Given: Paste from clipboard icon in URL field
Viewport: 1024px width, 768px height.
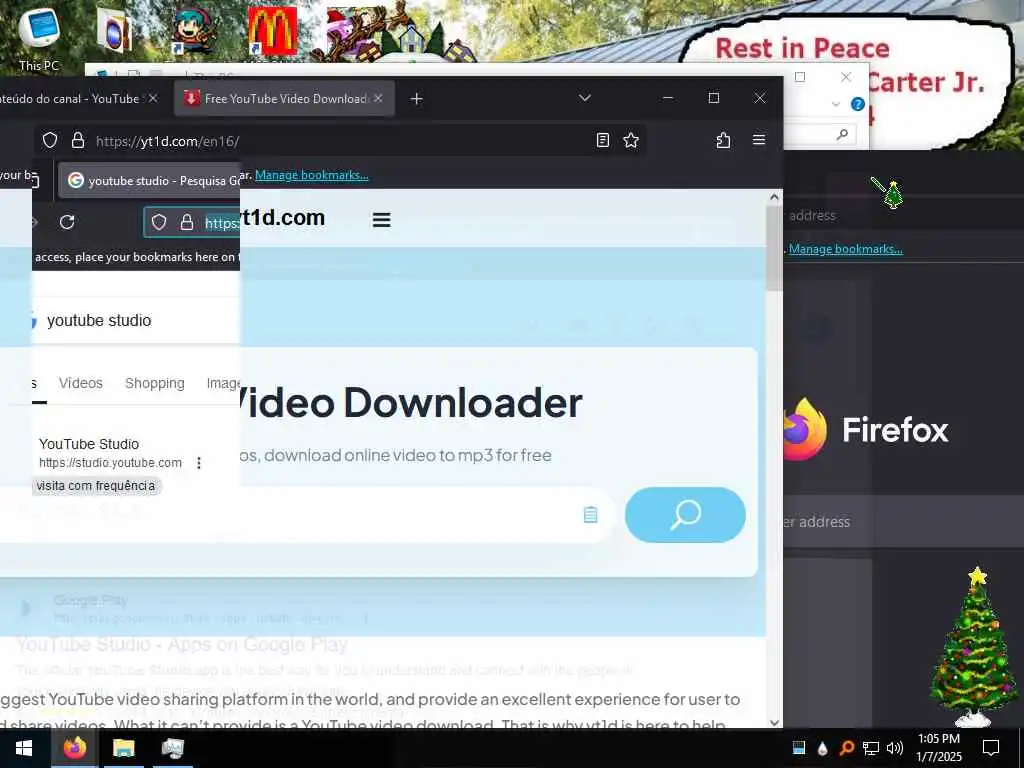Looking at the screenshot, I should [x=590, y=515].
